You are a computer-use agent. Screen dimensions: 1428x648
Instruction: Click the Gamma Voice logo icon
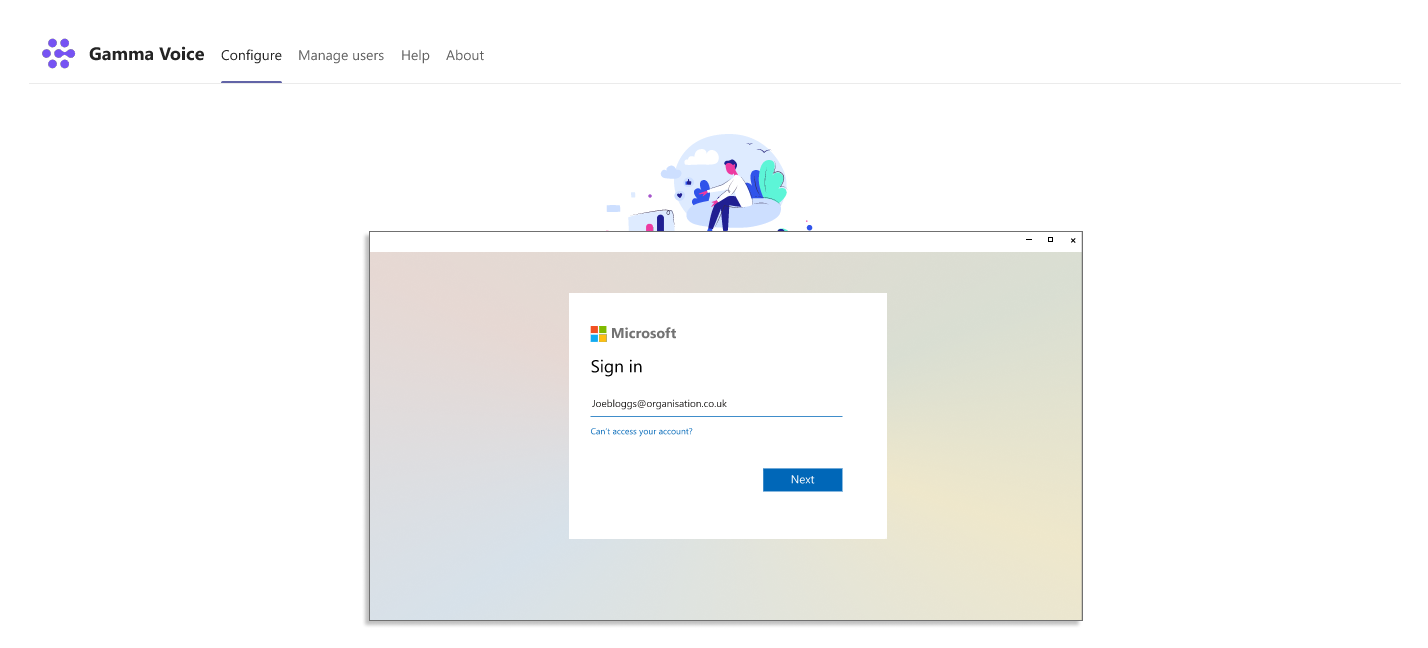pos(59,54)
